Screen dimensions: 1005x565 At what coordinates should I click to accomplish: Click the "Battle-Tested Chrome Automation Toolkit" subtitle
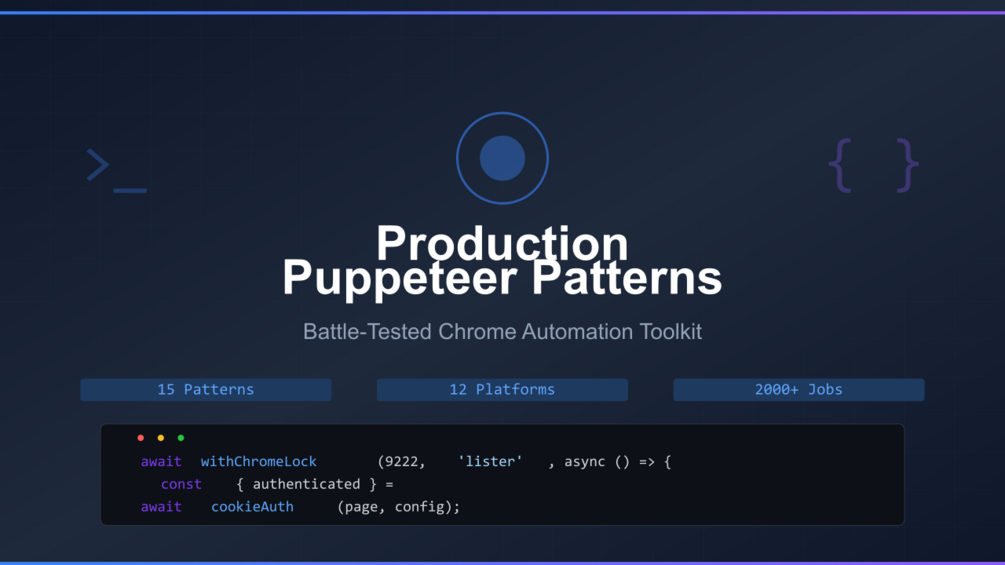502,332
